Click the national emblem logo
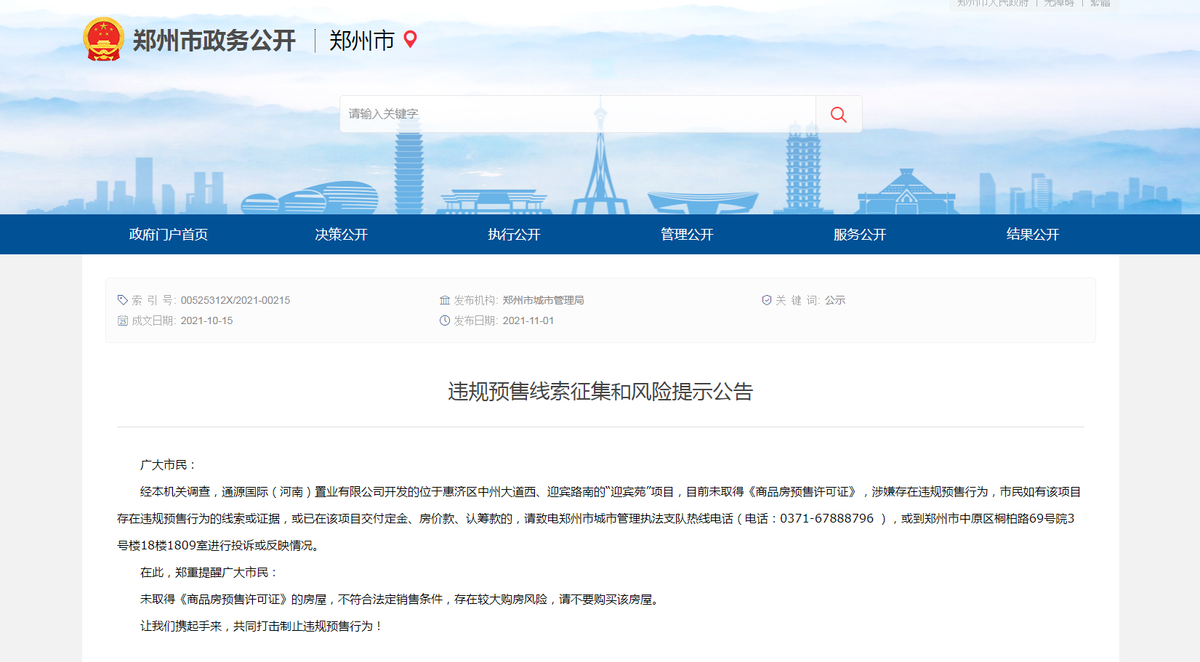 click(102, 40)
